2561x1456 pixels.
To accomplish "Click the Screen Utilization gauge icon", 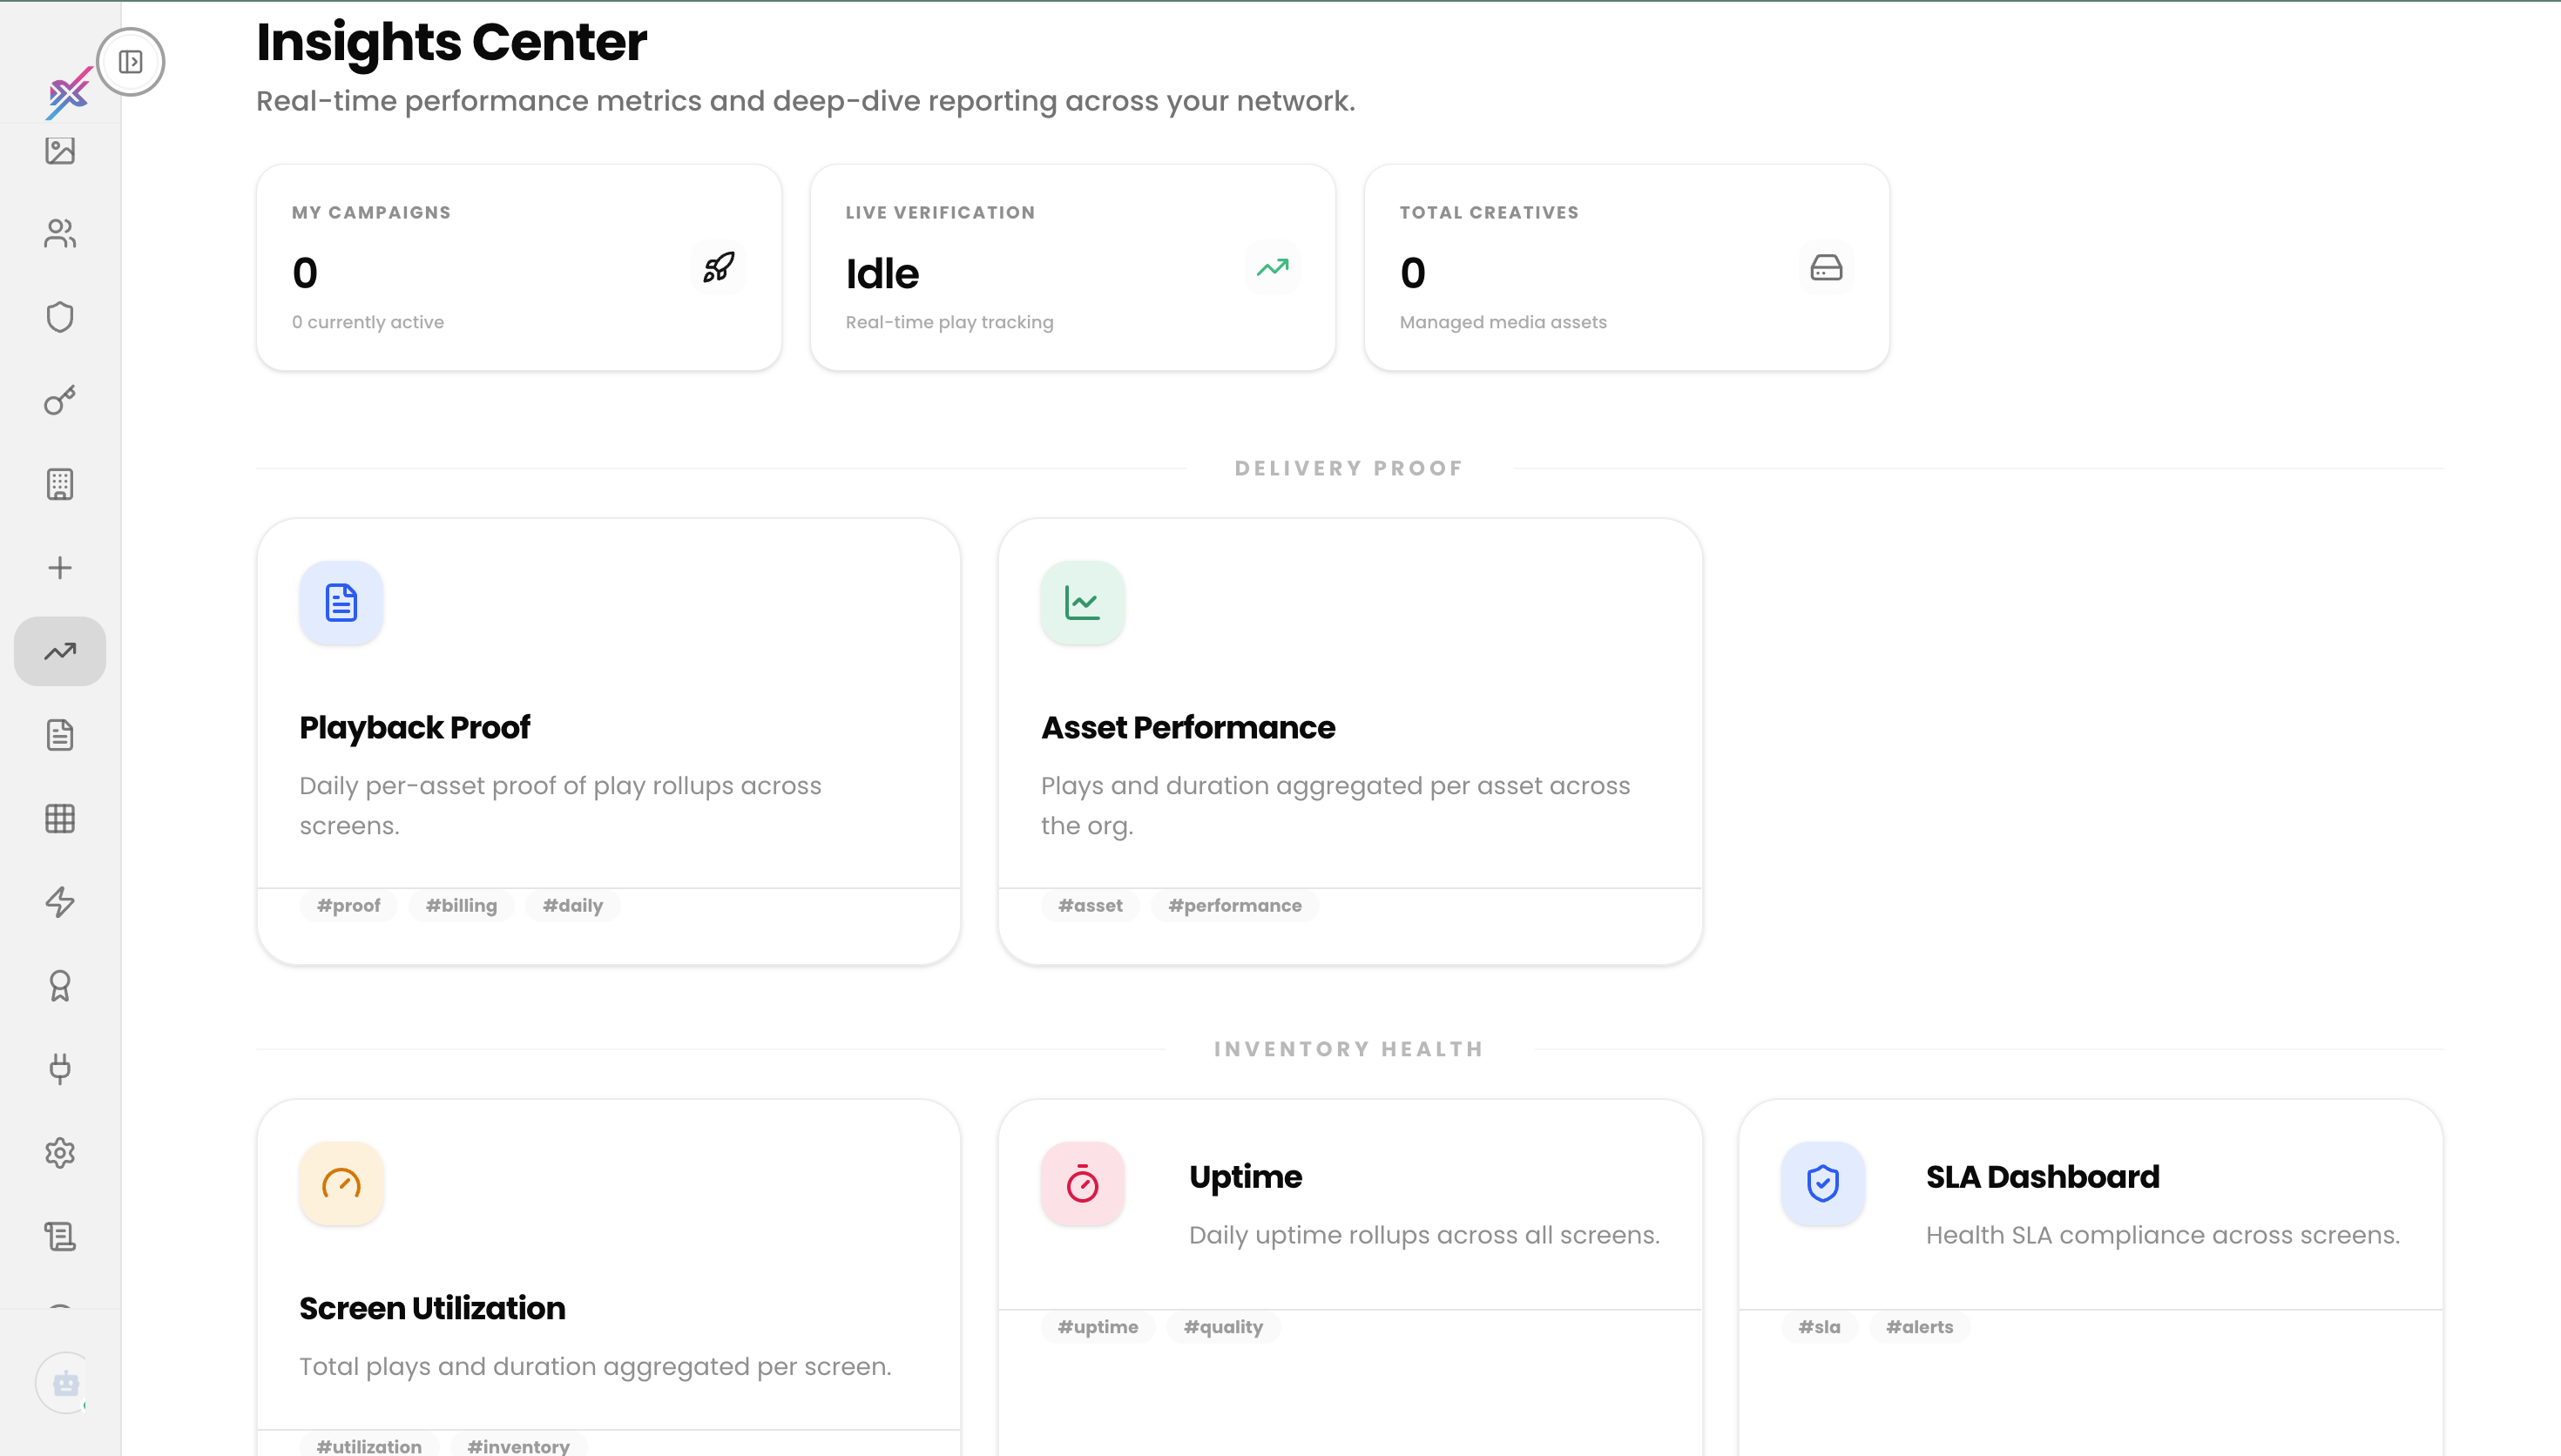I will (341, 1184).
